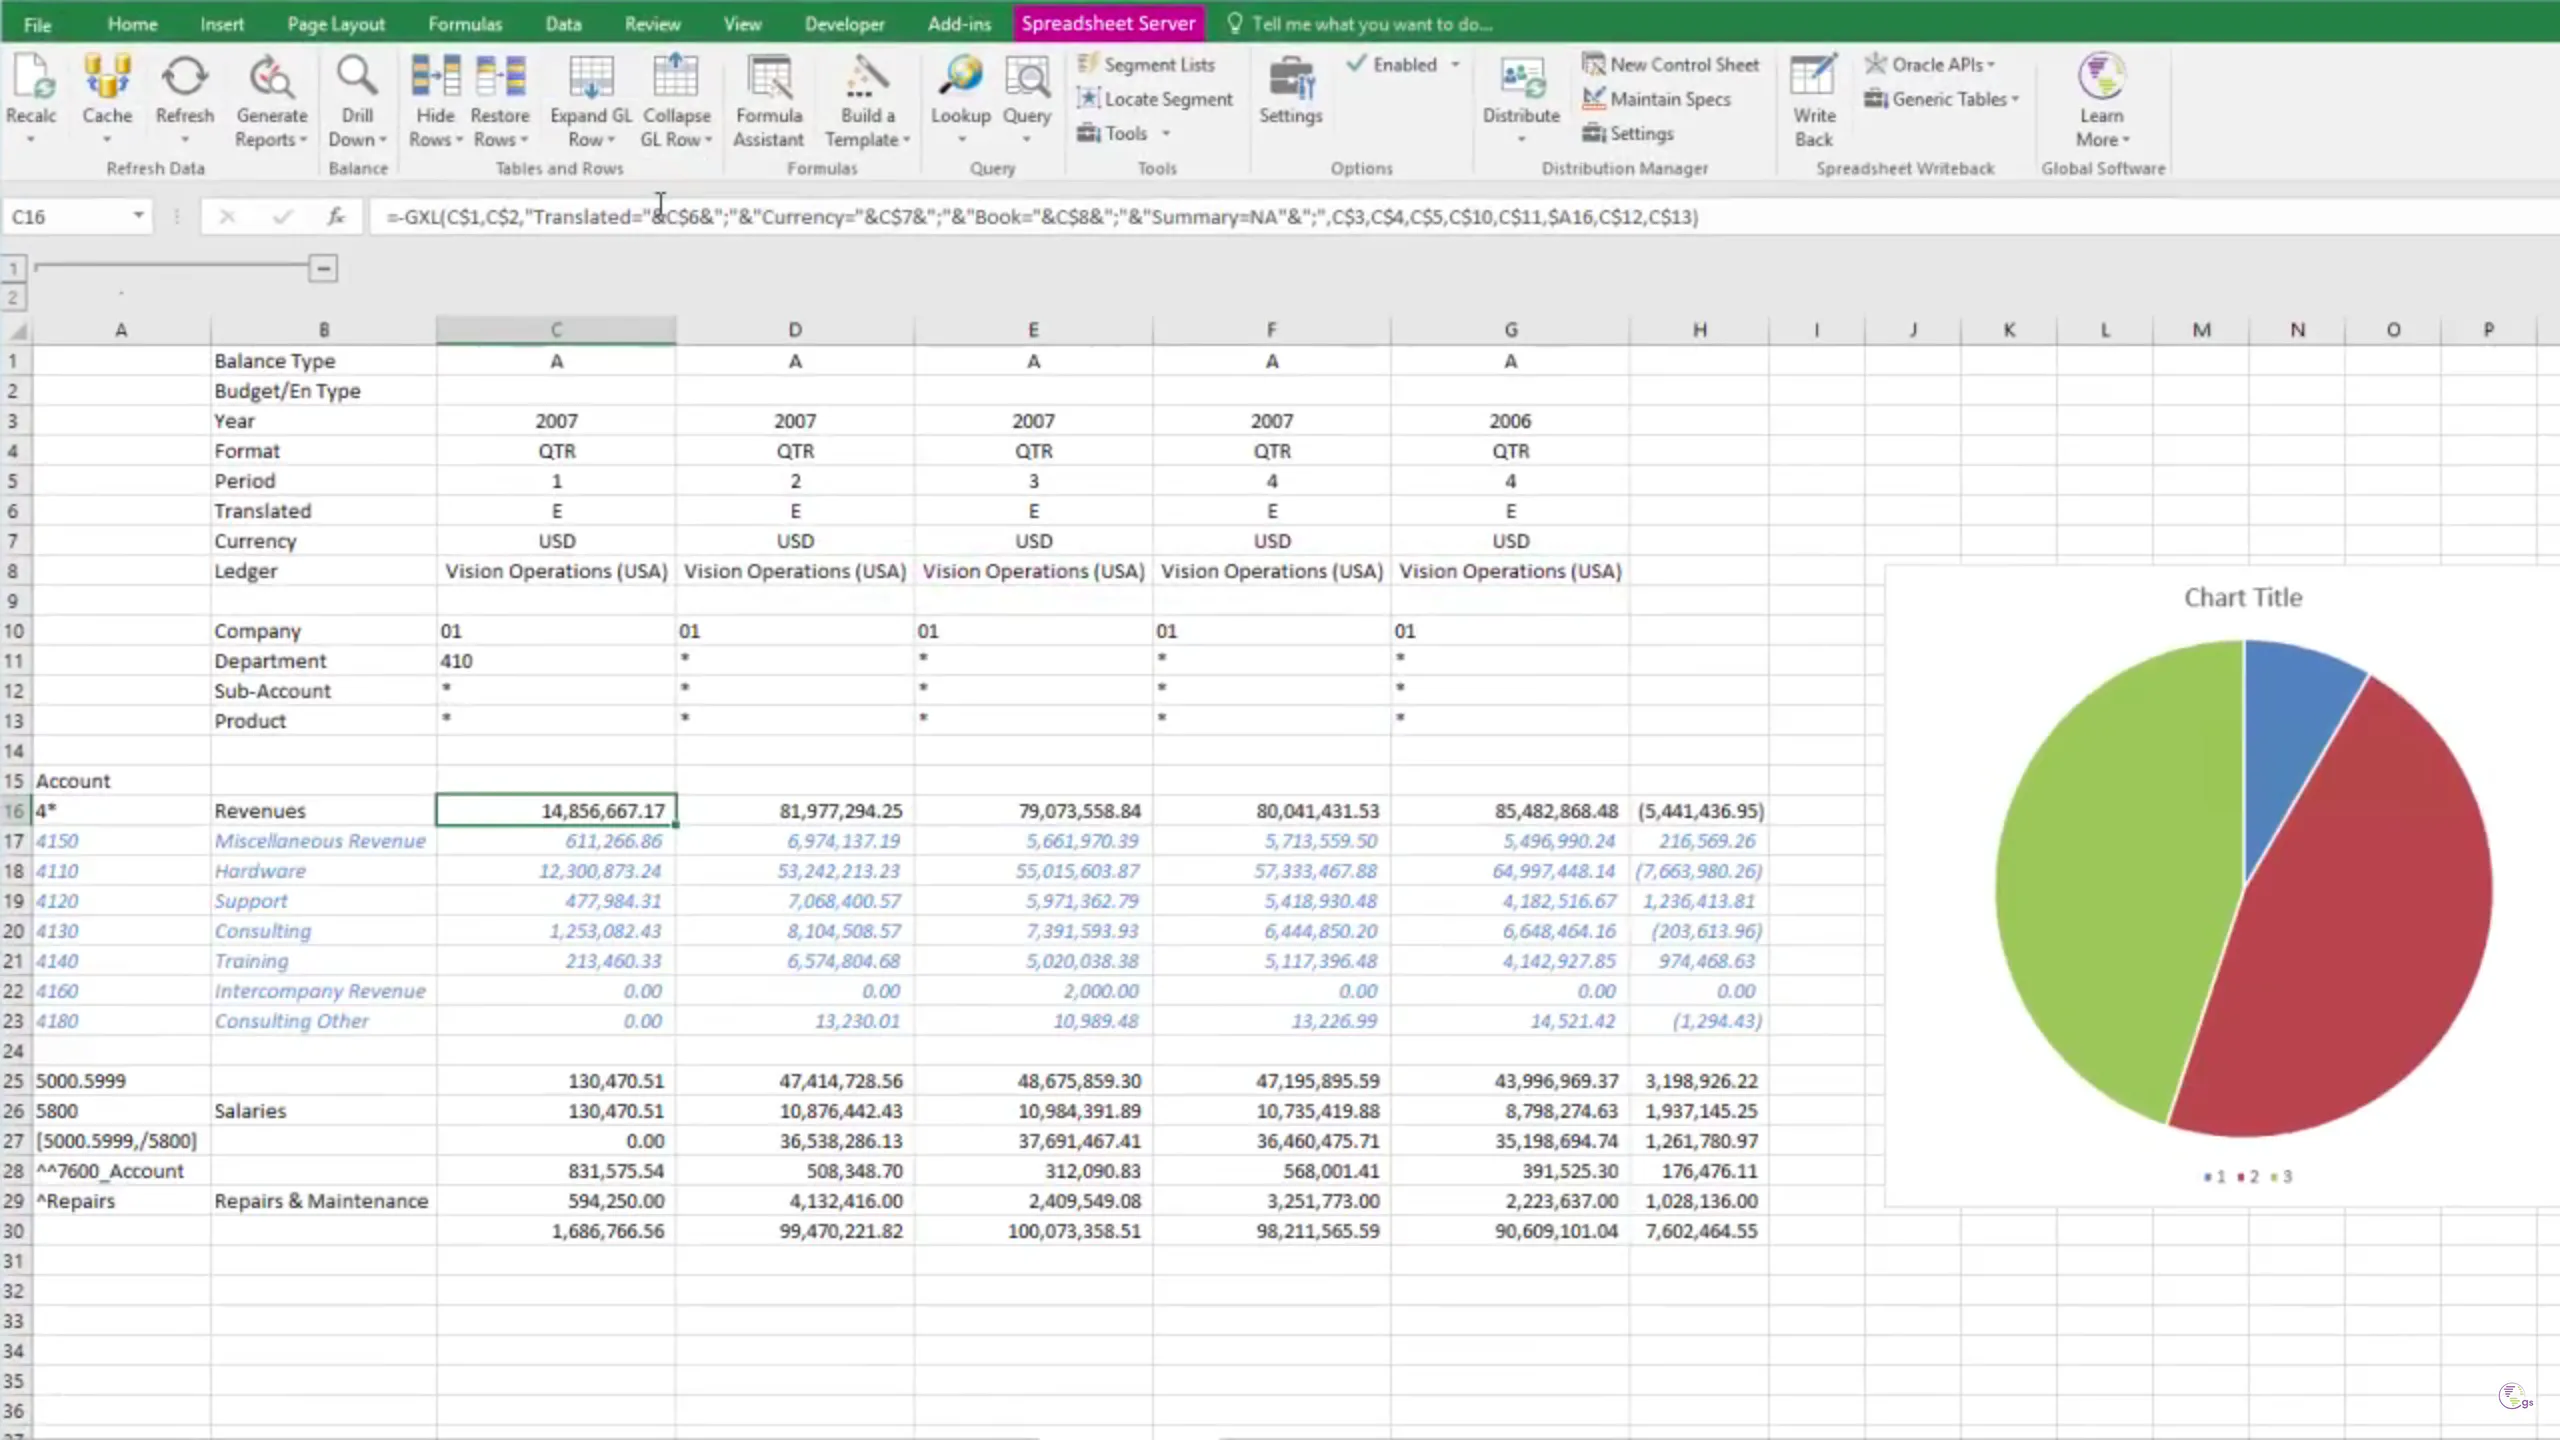This screenshot has height=1440, width=2560.
Task: Switch to the Formulas ribbon tab
Action: pyautogui.click(x=465, y=24)
